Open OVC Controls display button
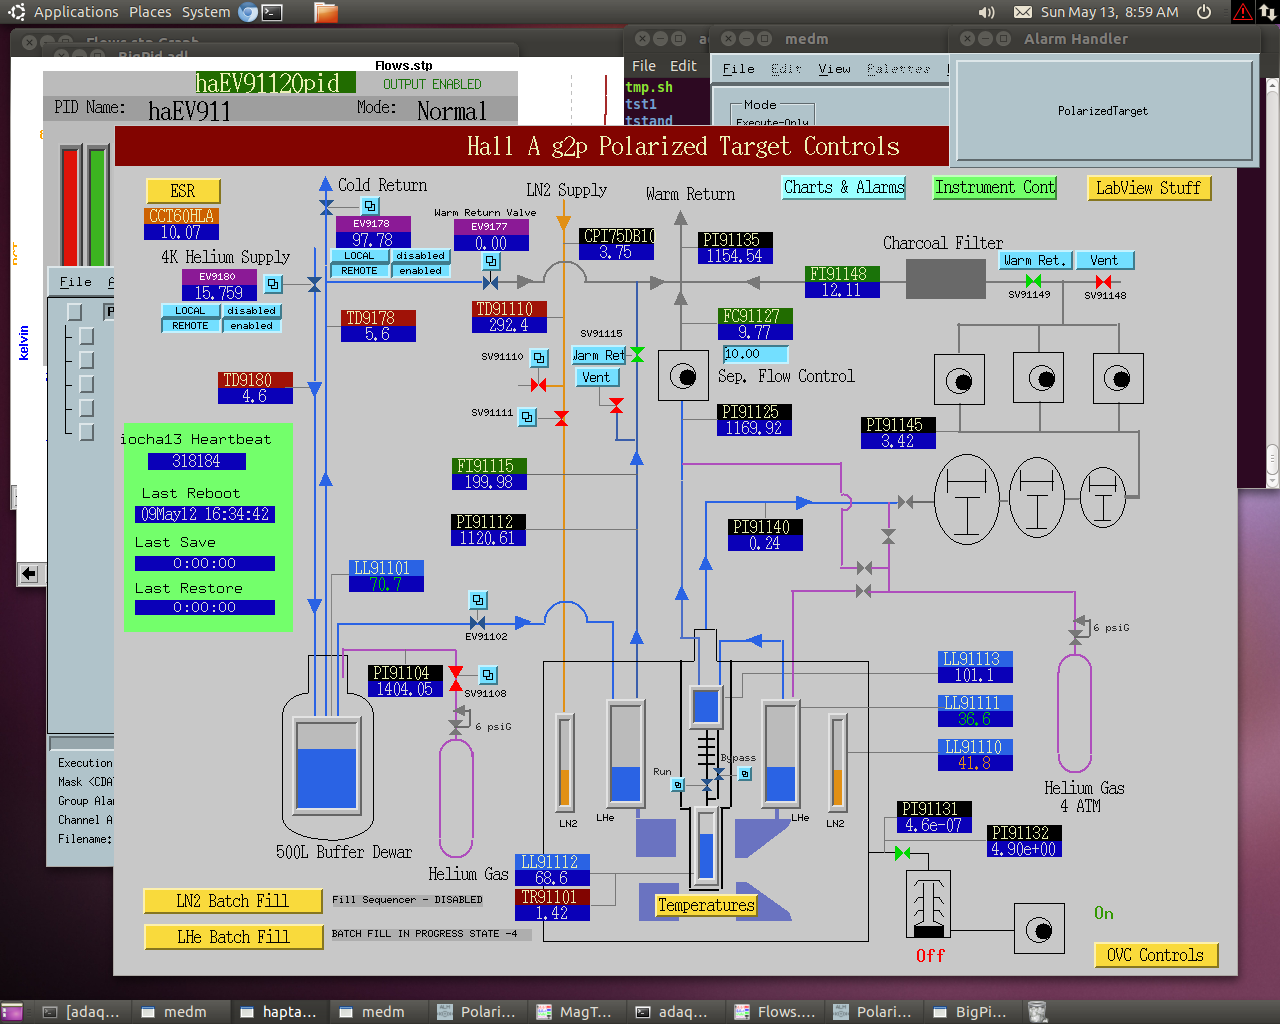Screen dimensions: 1280x1024 tap(1155, 955)
